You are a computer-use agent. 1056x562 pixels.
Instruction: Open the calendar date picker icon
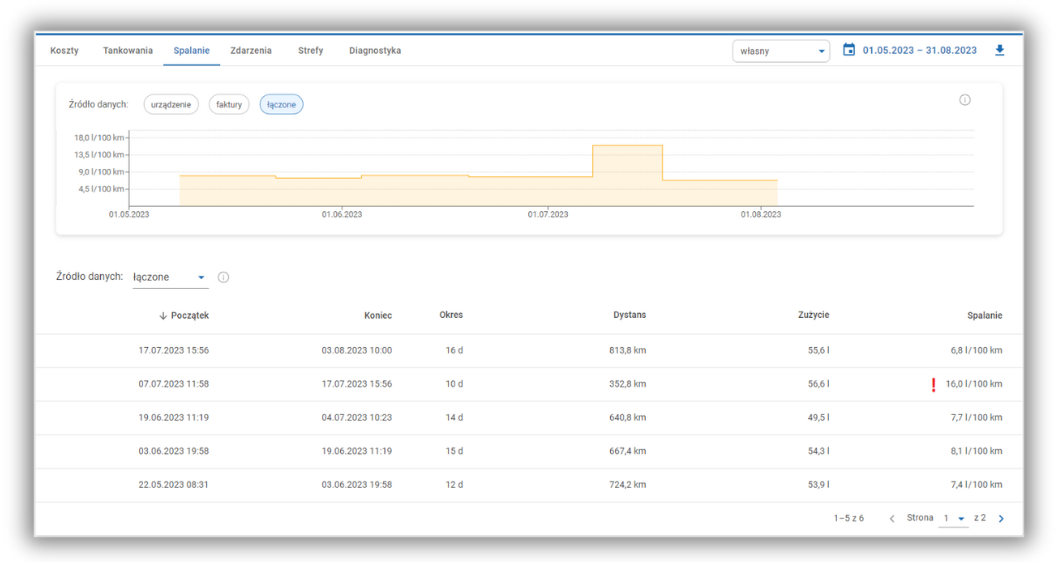pyautogui.click(x=849, y=50)
